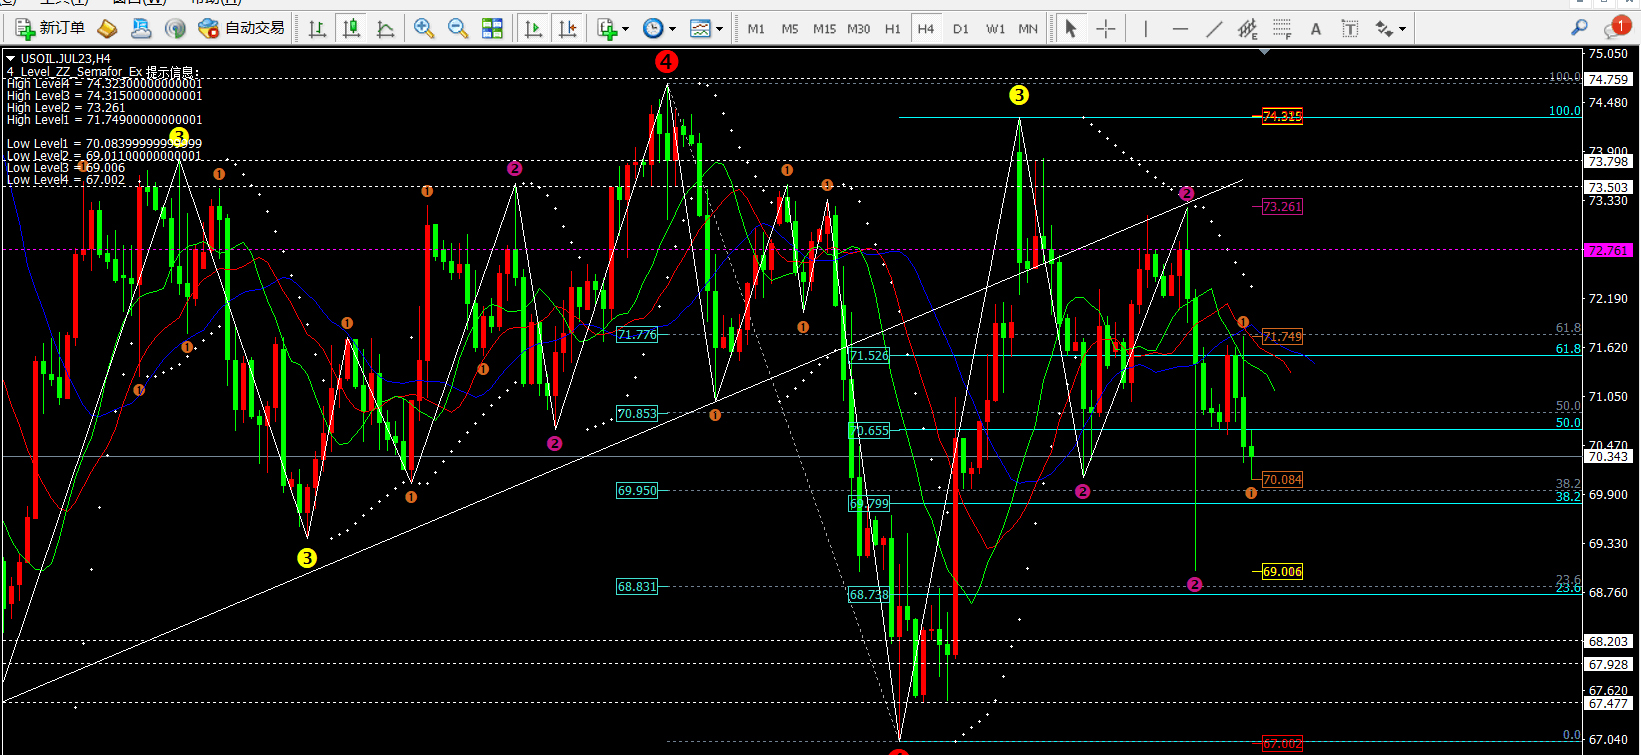Image resolution: width=1641 pixels, height=755 pixels.
Task: Select the H1 timeframe button
Action: [893, 29]
